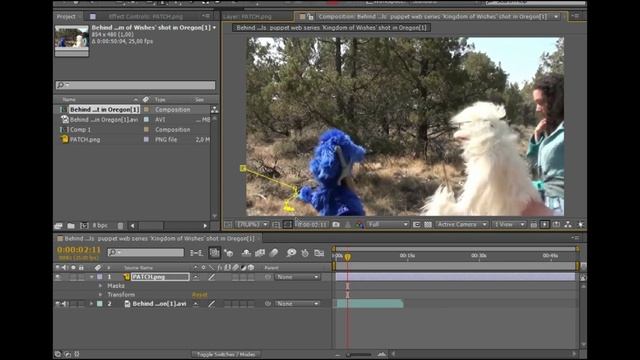Toggle hide shy layers icon
Viewport: 640px width, 360px height.
(x=246, y=253)
